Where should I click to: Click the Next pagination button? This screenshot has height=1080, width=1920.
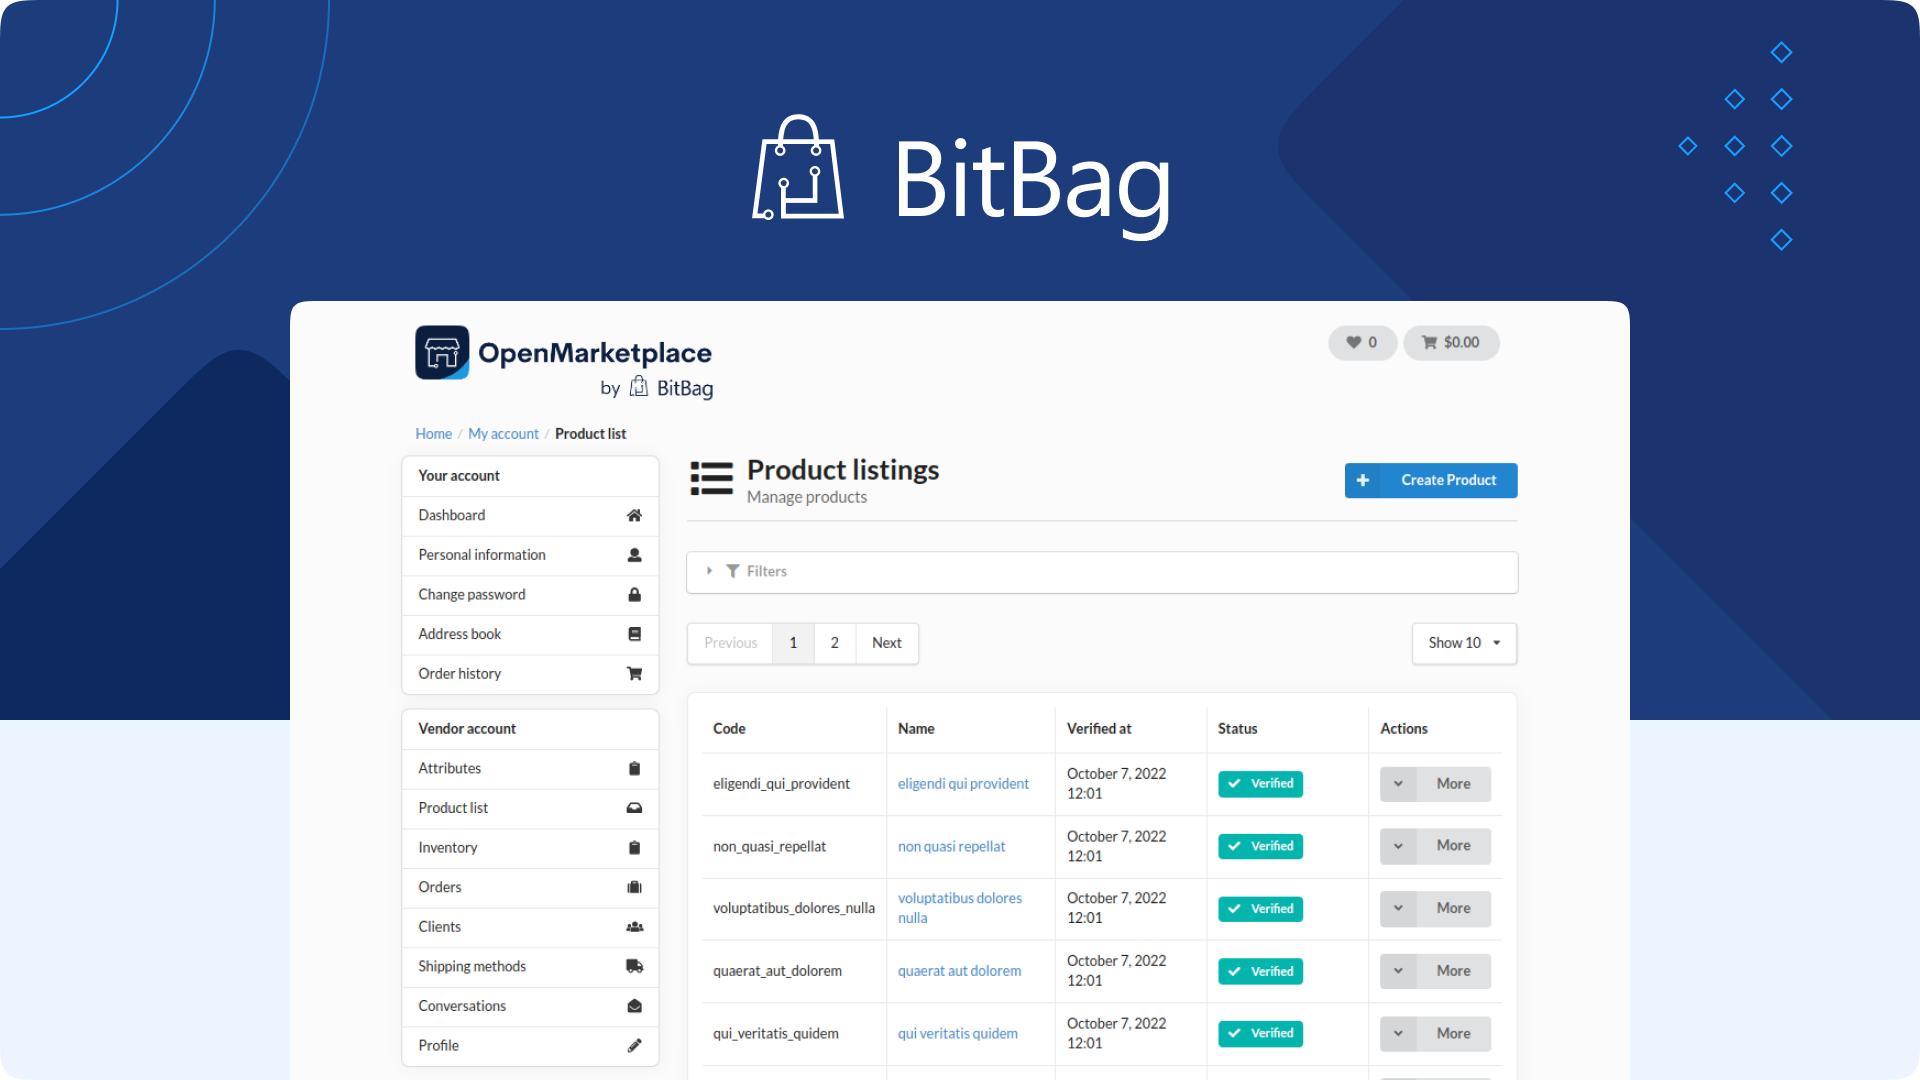[886, 643]
